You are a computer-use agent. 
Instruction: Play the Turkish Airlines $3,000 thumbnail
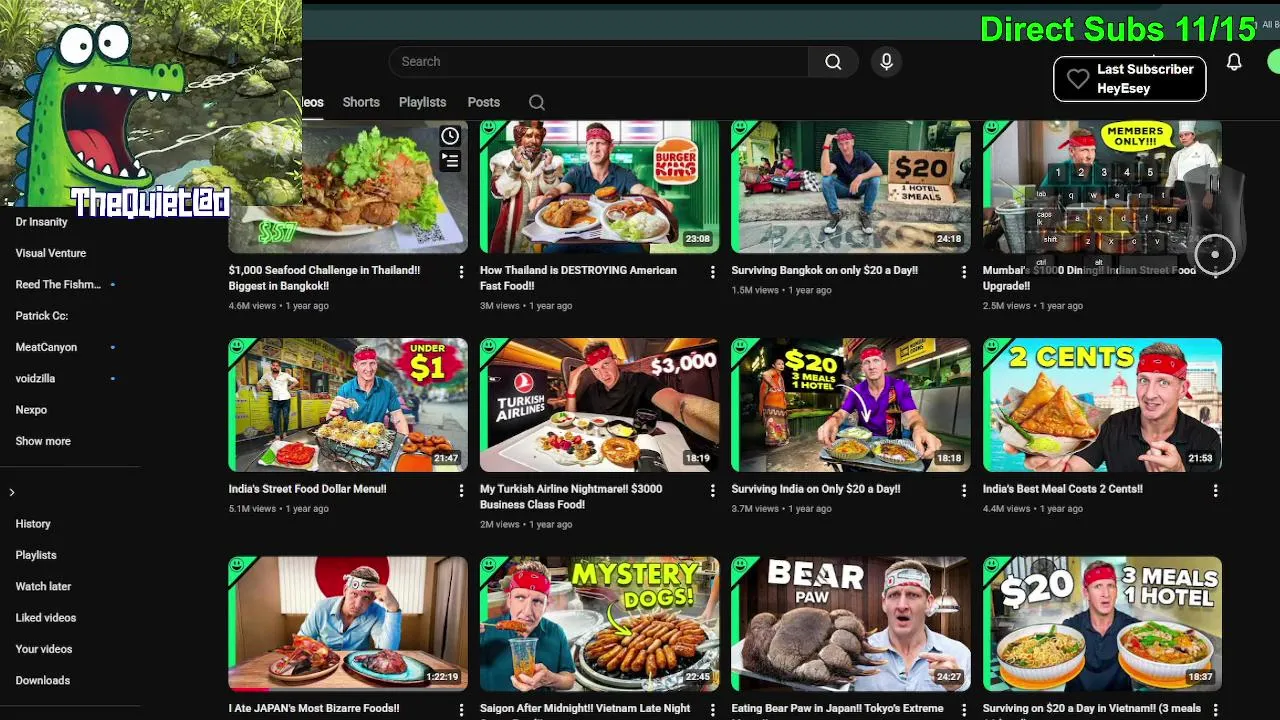coord(599,405)
